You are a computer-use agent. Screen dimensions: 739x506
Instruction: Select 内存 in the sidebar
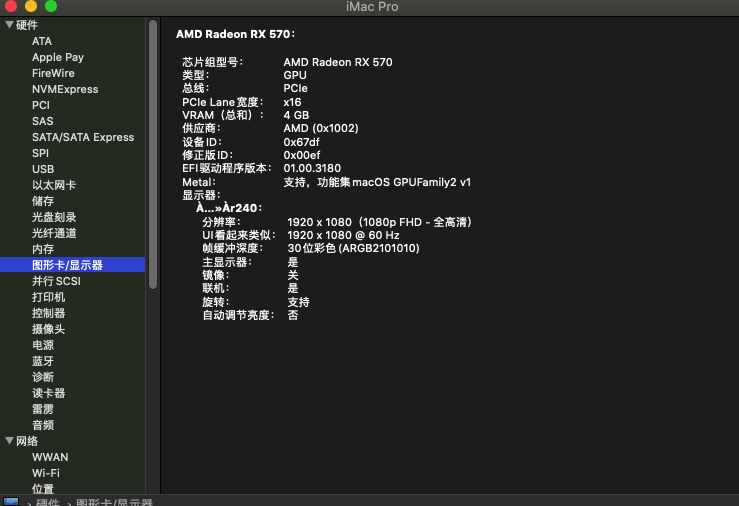(43, 249)
